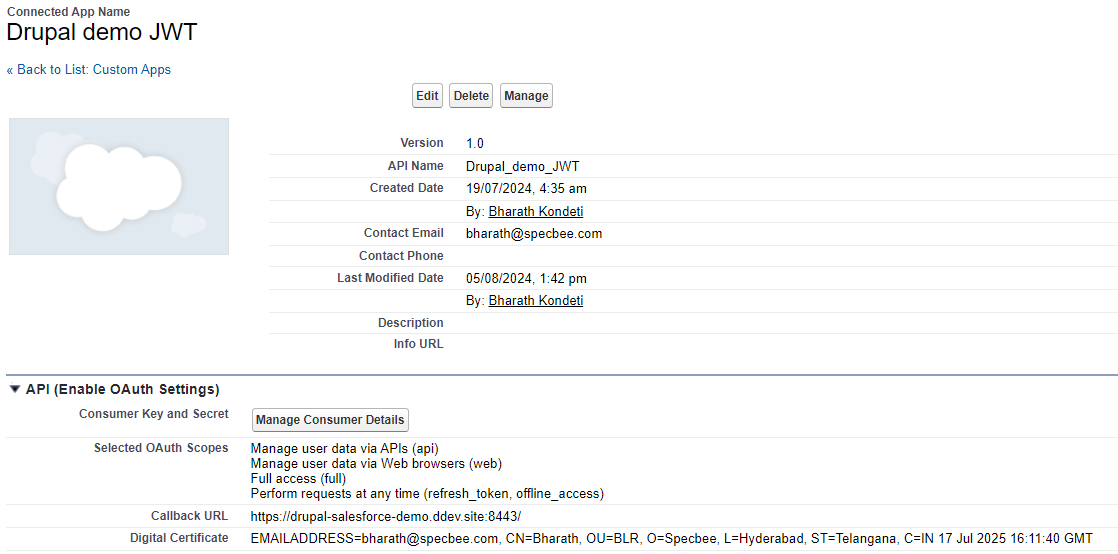Open the Manage button
Image resolution: width=1118 pixels, height=554 pixels.
click(526, 96)
